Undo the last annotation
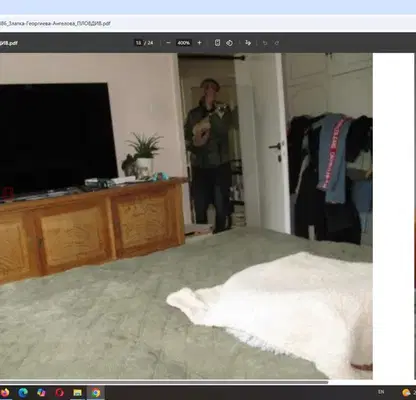This screenshot has height=400, width=416. 265,43
